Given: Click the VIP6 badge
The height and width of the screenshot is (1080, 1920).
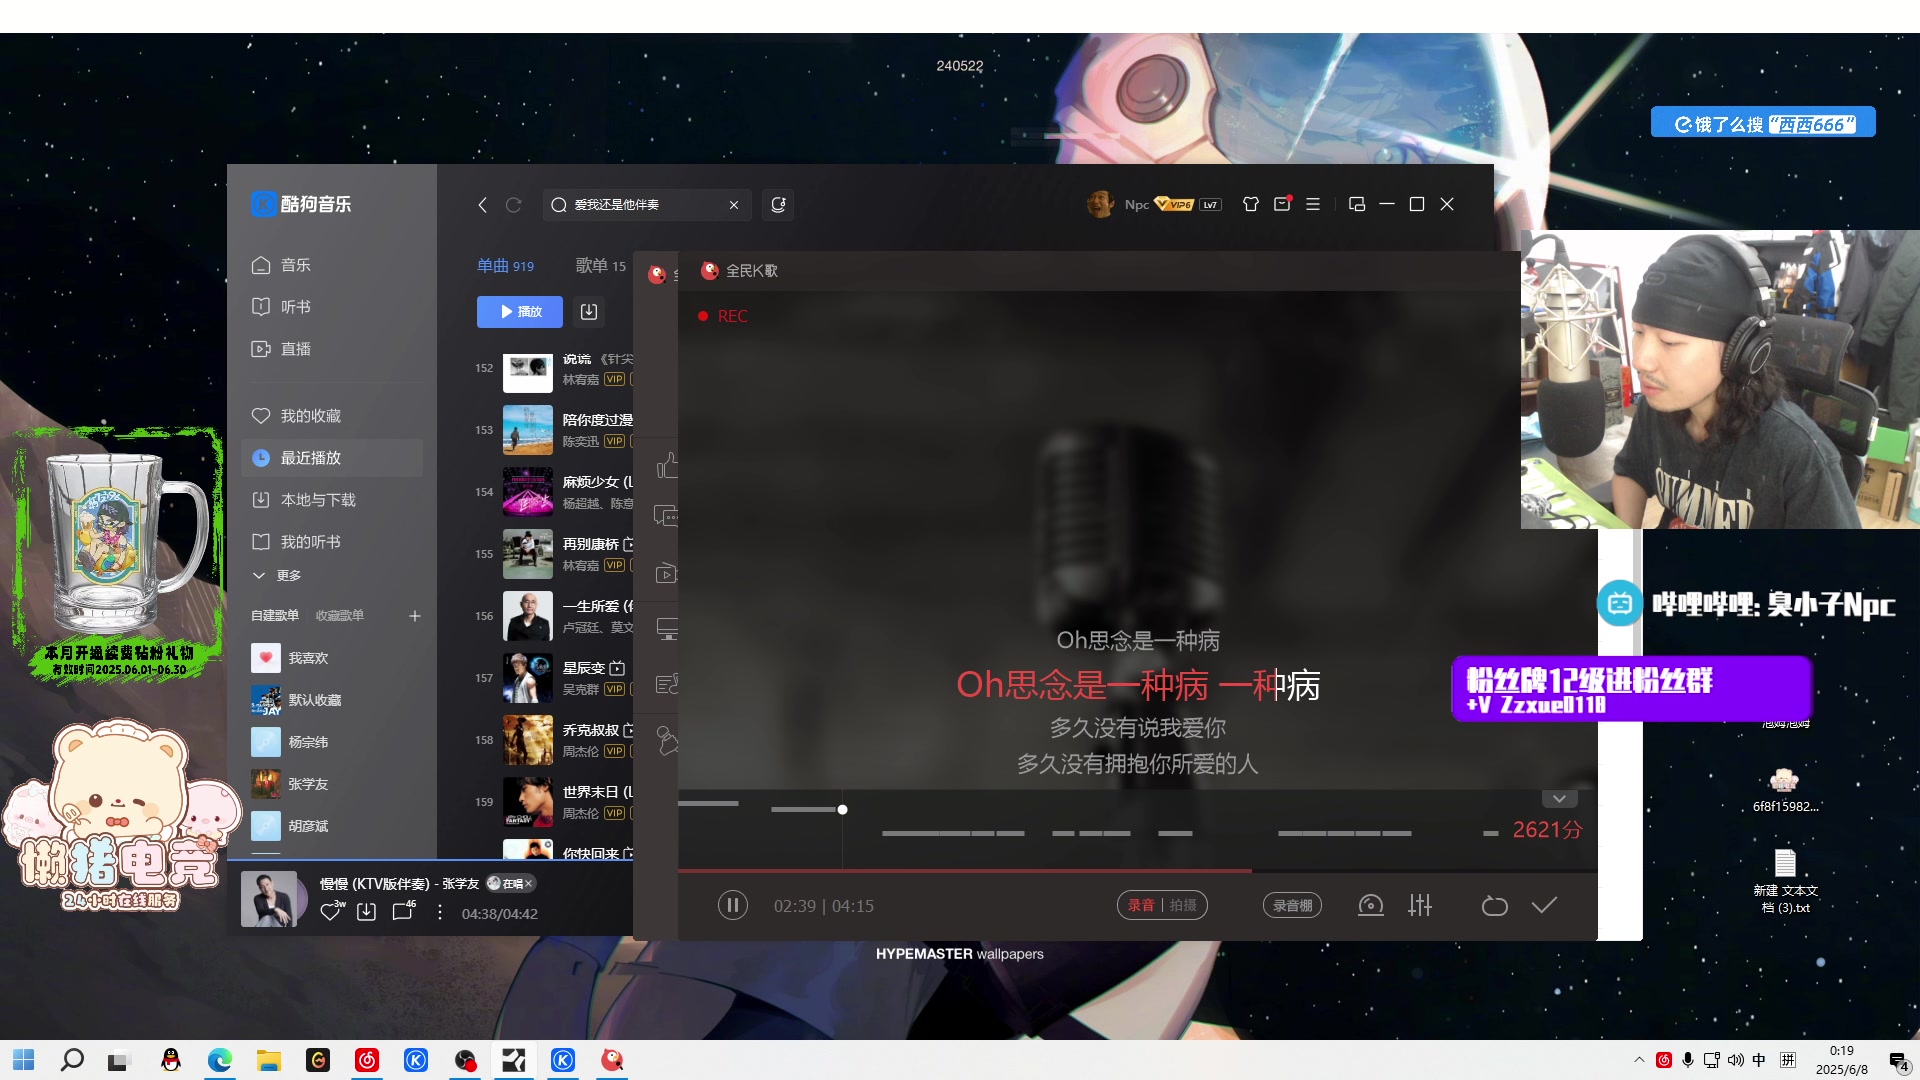Looking at the screenshot, I should (x=1174, y=204).
